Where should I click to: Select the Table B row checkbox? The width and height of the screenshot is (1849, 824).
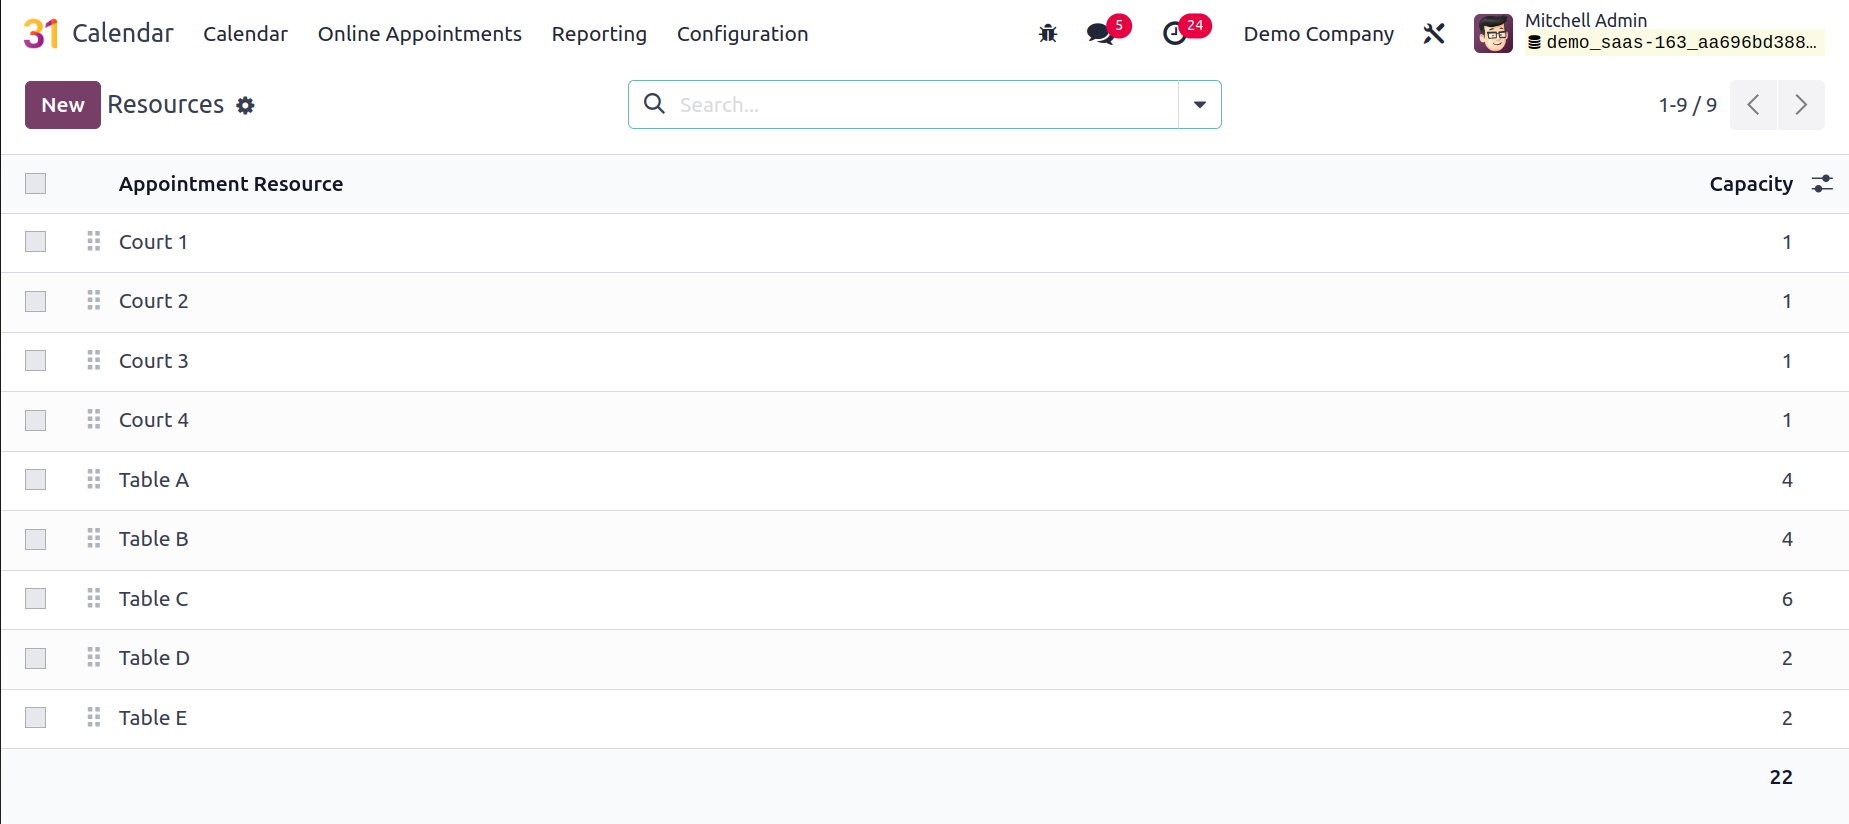pos(36,539)
